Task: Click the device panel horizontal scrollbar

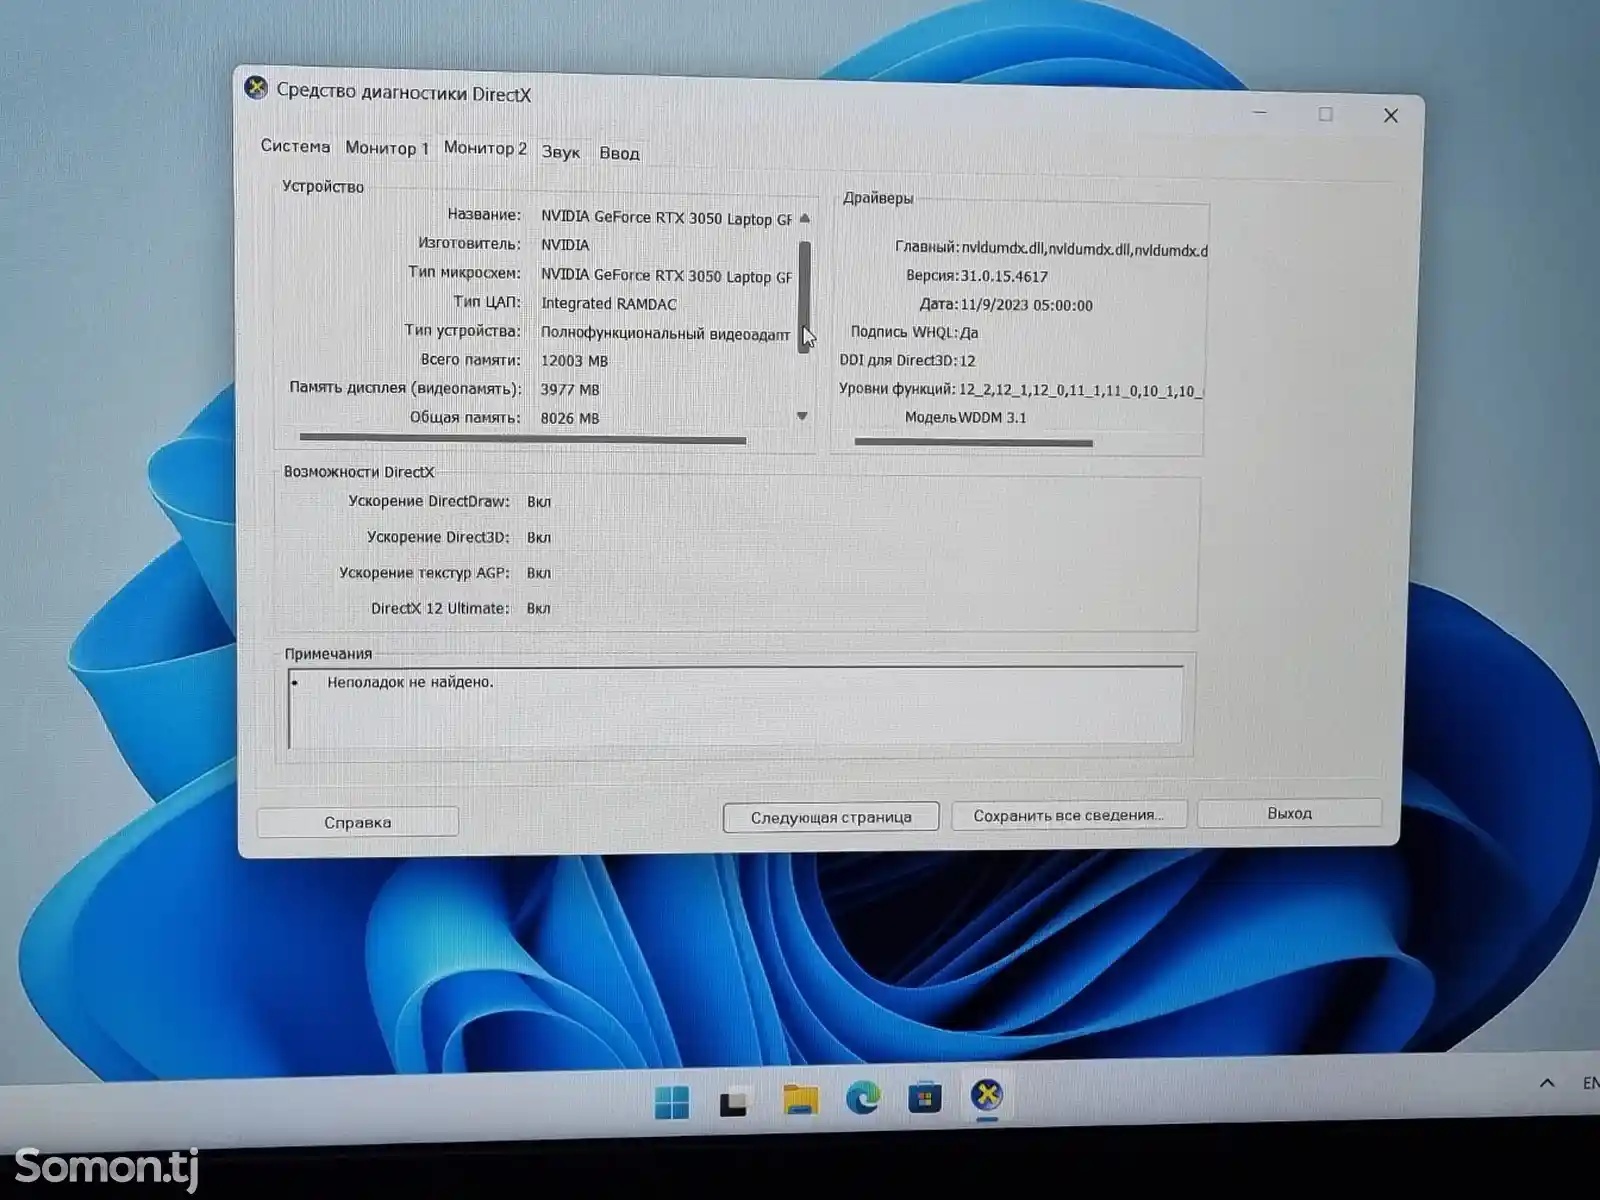Action: click(523, 438)
